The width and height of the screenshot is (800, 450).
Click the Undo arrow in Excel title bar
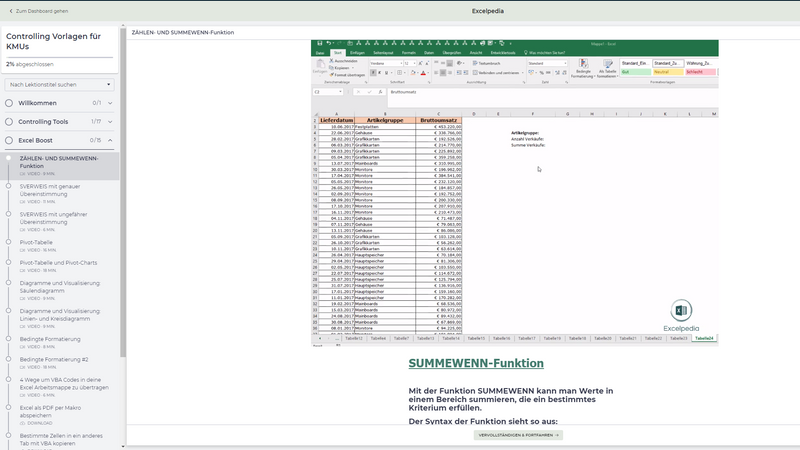point(329,43)
